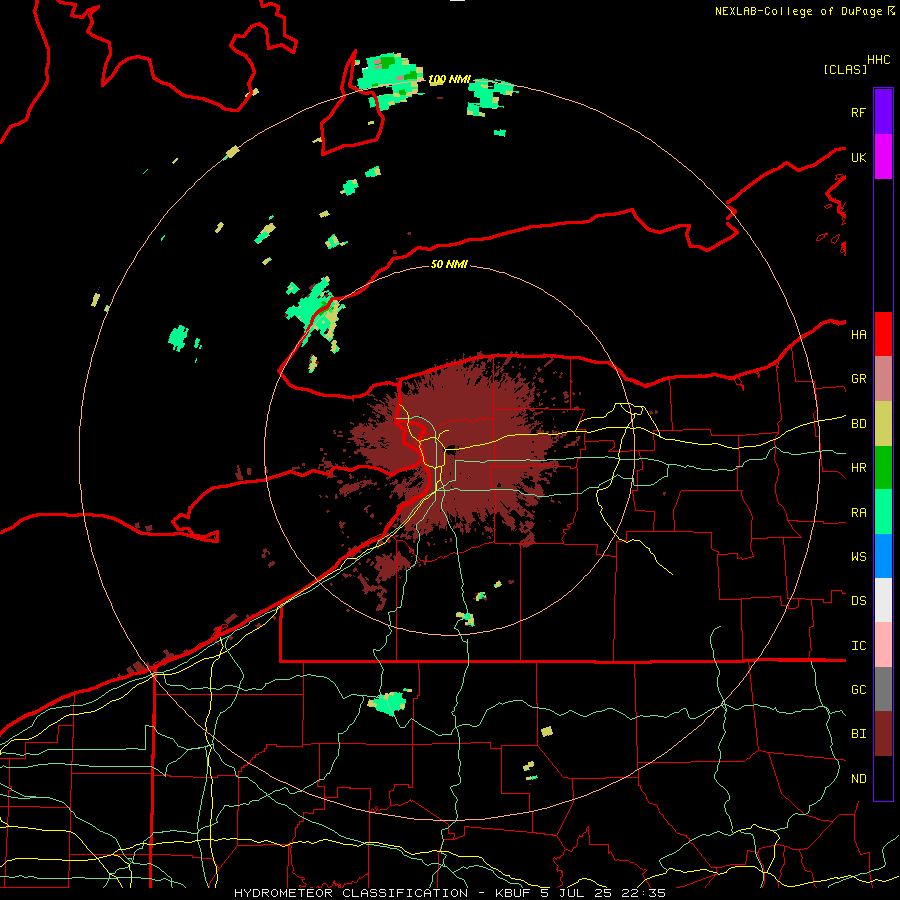
Task: Click the radar site center of the brown echo
Action: click(x=450, y=449)
